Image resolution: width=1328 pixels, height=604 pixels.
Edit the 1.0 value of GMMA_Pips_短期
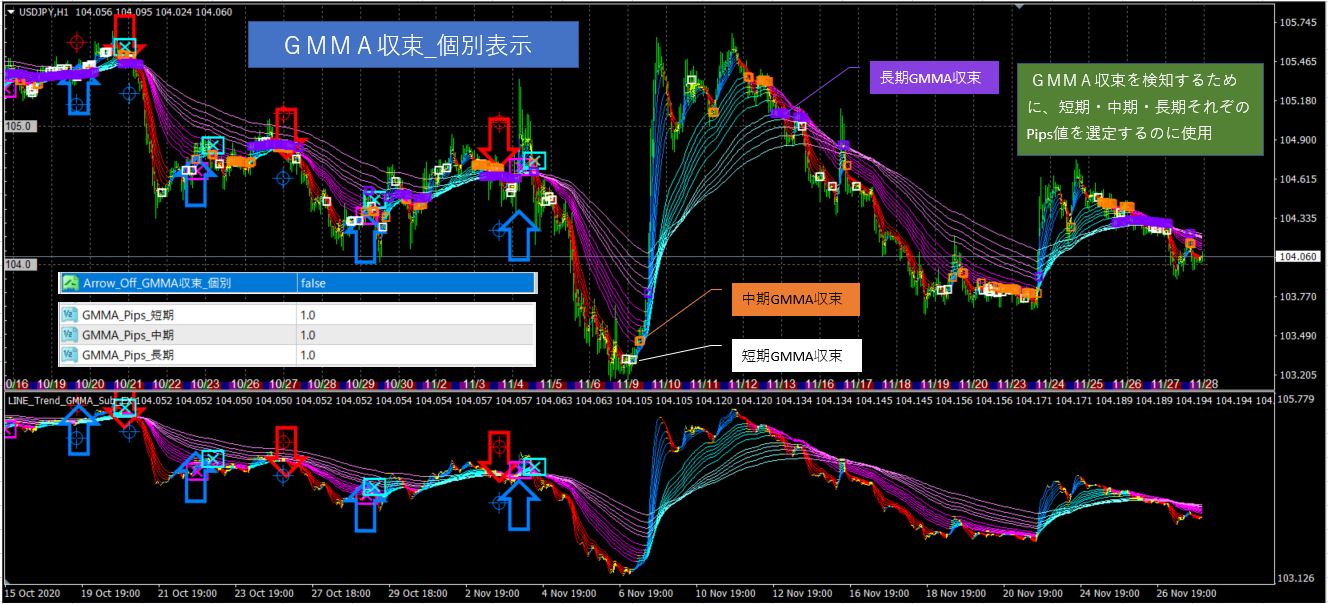(307, 315)
